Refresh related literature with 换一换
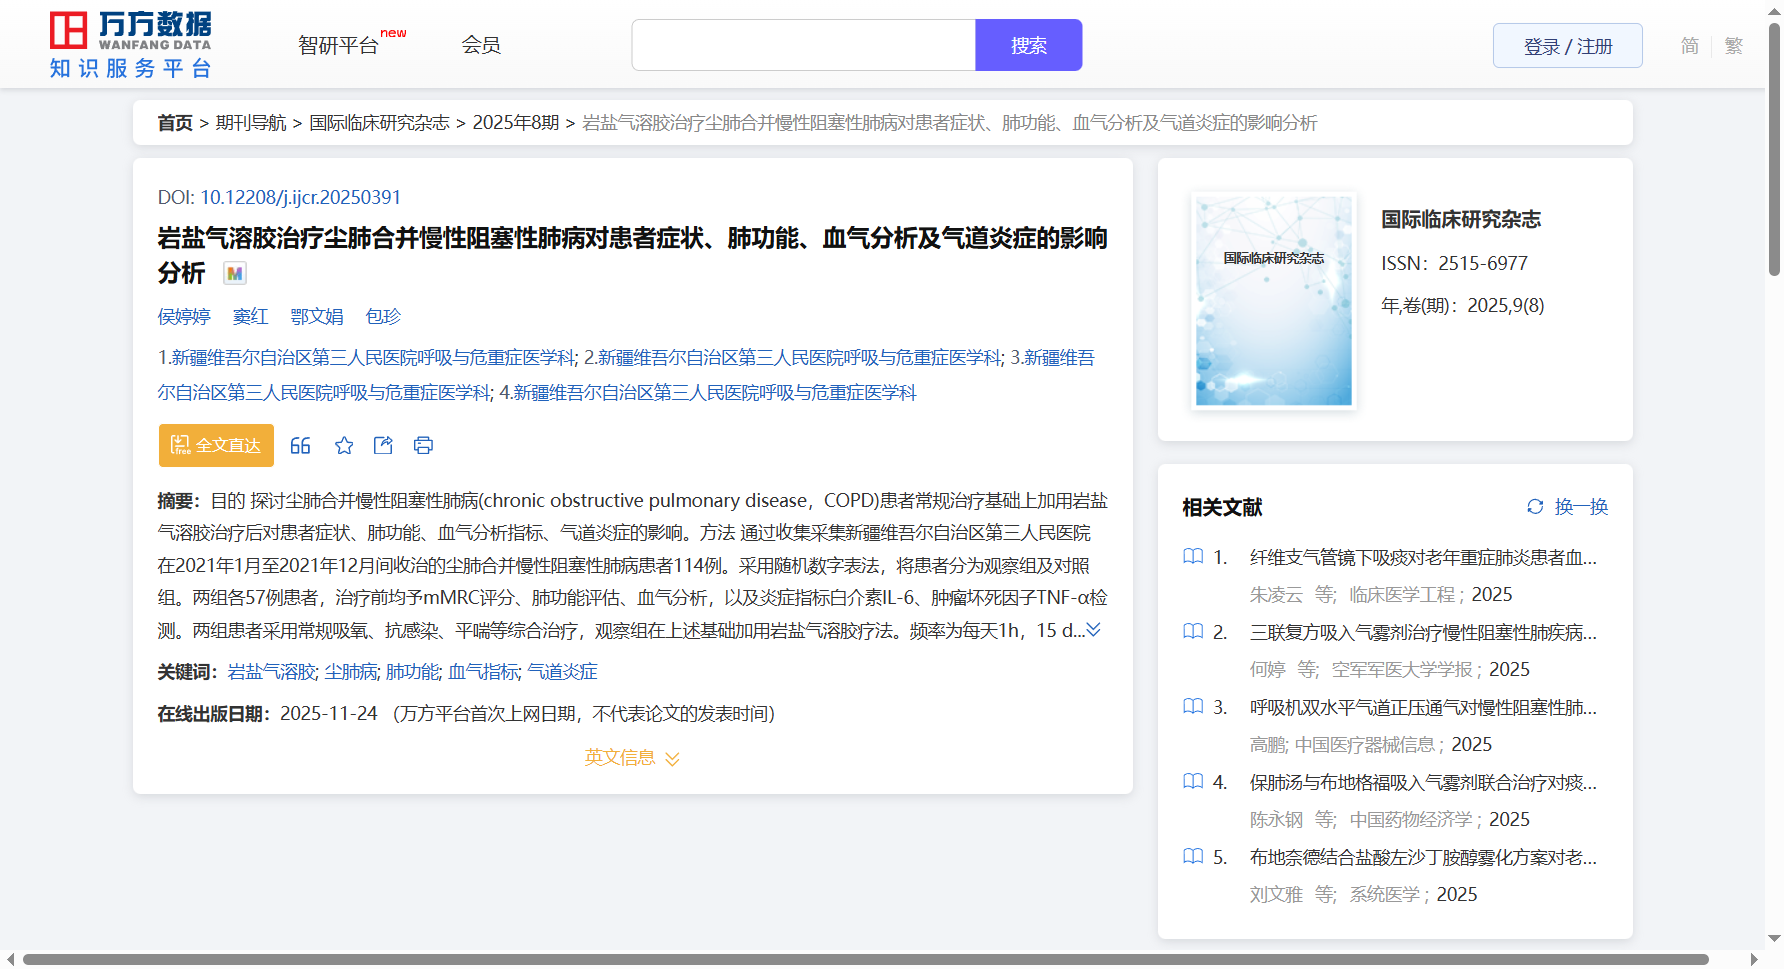Image resolution: width=1784 pixels, height=969 pixels. pos(1567,507)
